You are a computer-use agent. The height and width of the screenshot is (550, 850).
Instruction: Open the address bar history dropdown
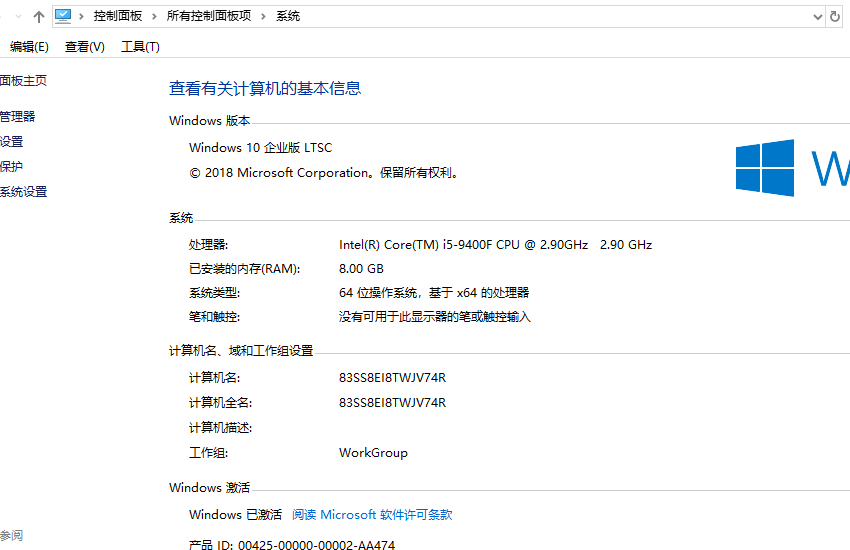coord(817,16)
